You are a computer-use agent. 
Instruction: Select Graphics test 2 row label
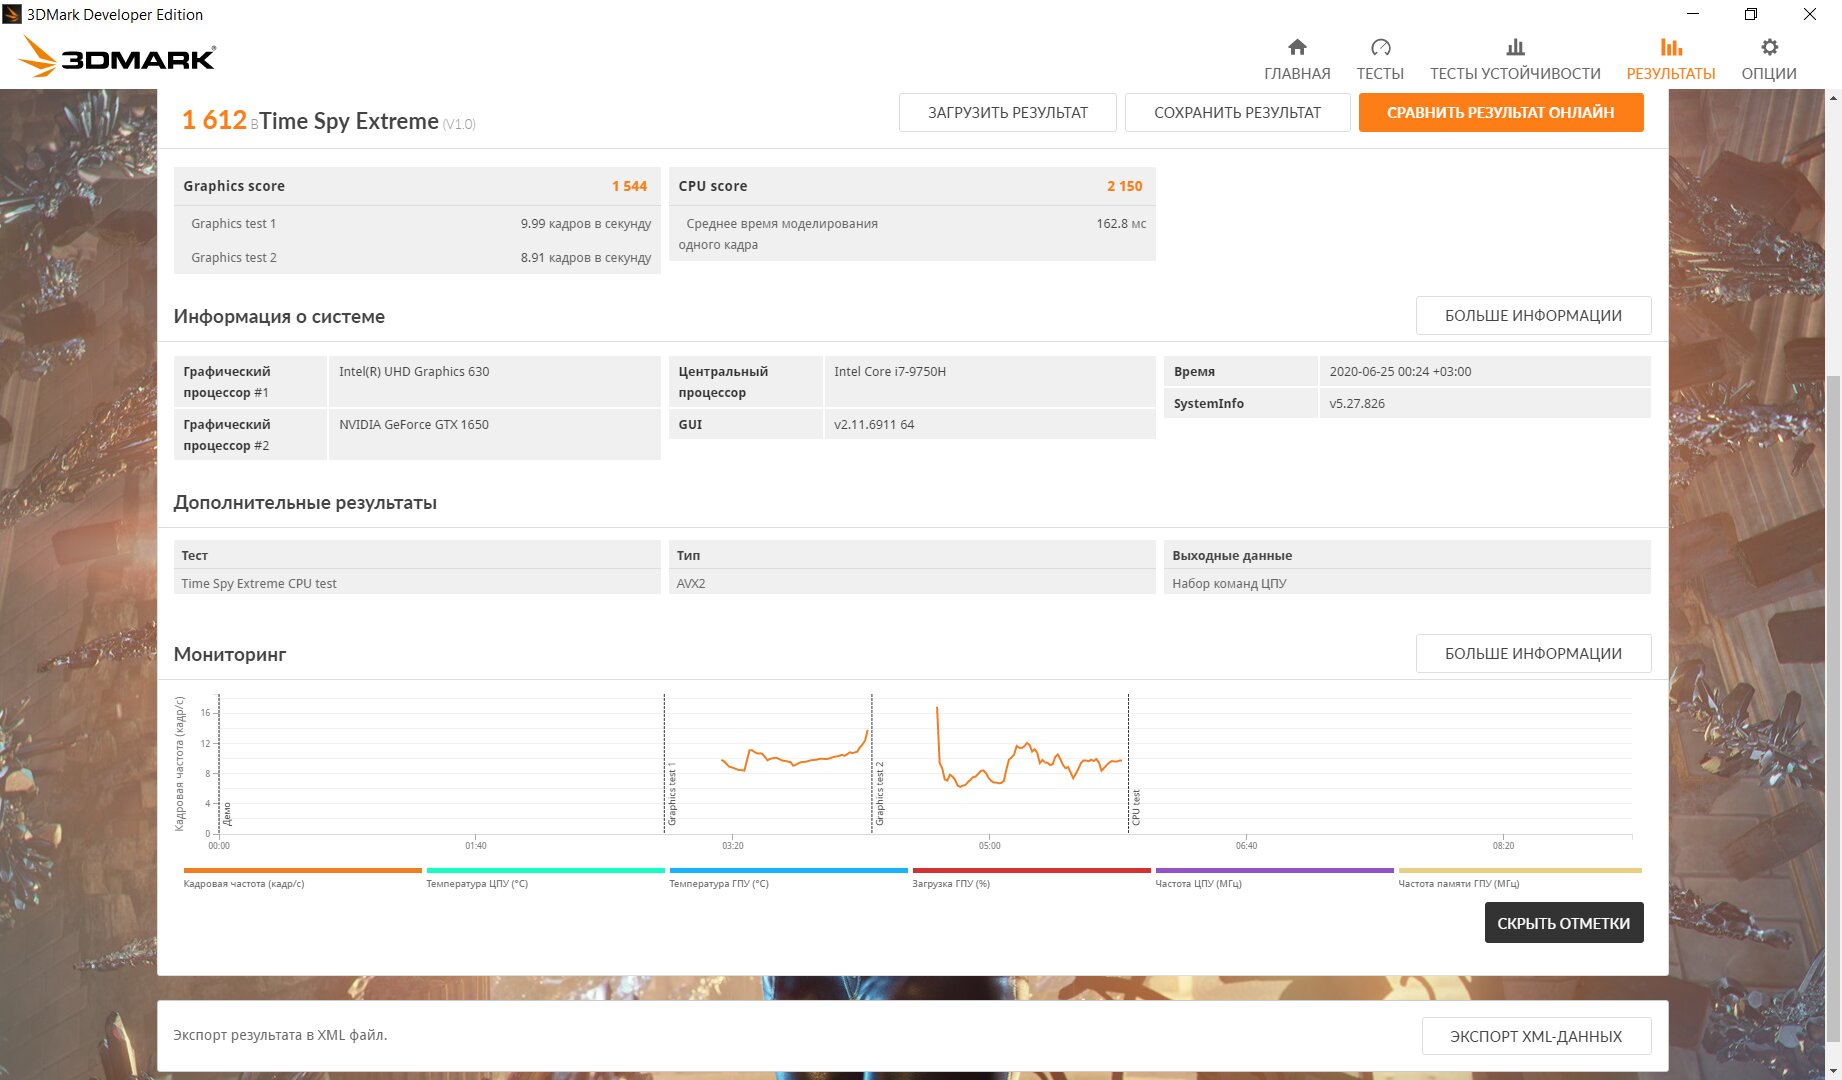pos(233,258)
